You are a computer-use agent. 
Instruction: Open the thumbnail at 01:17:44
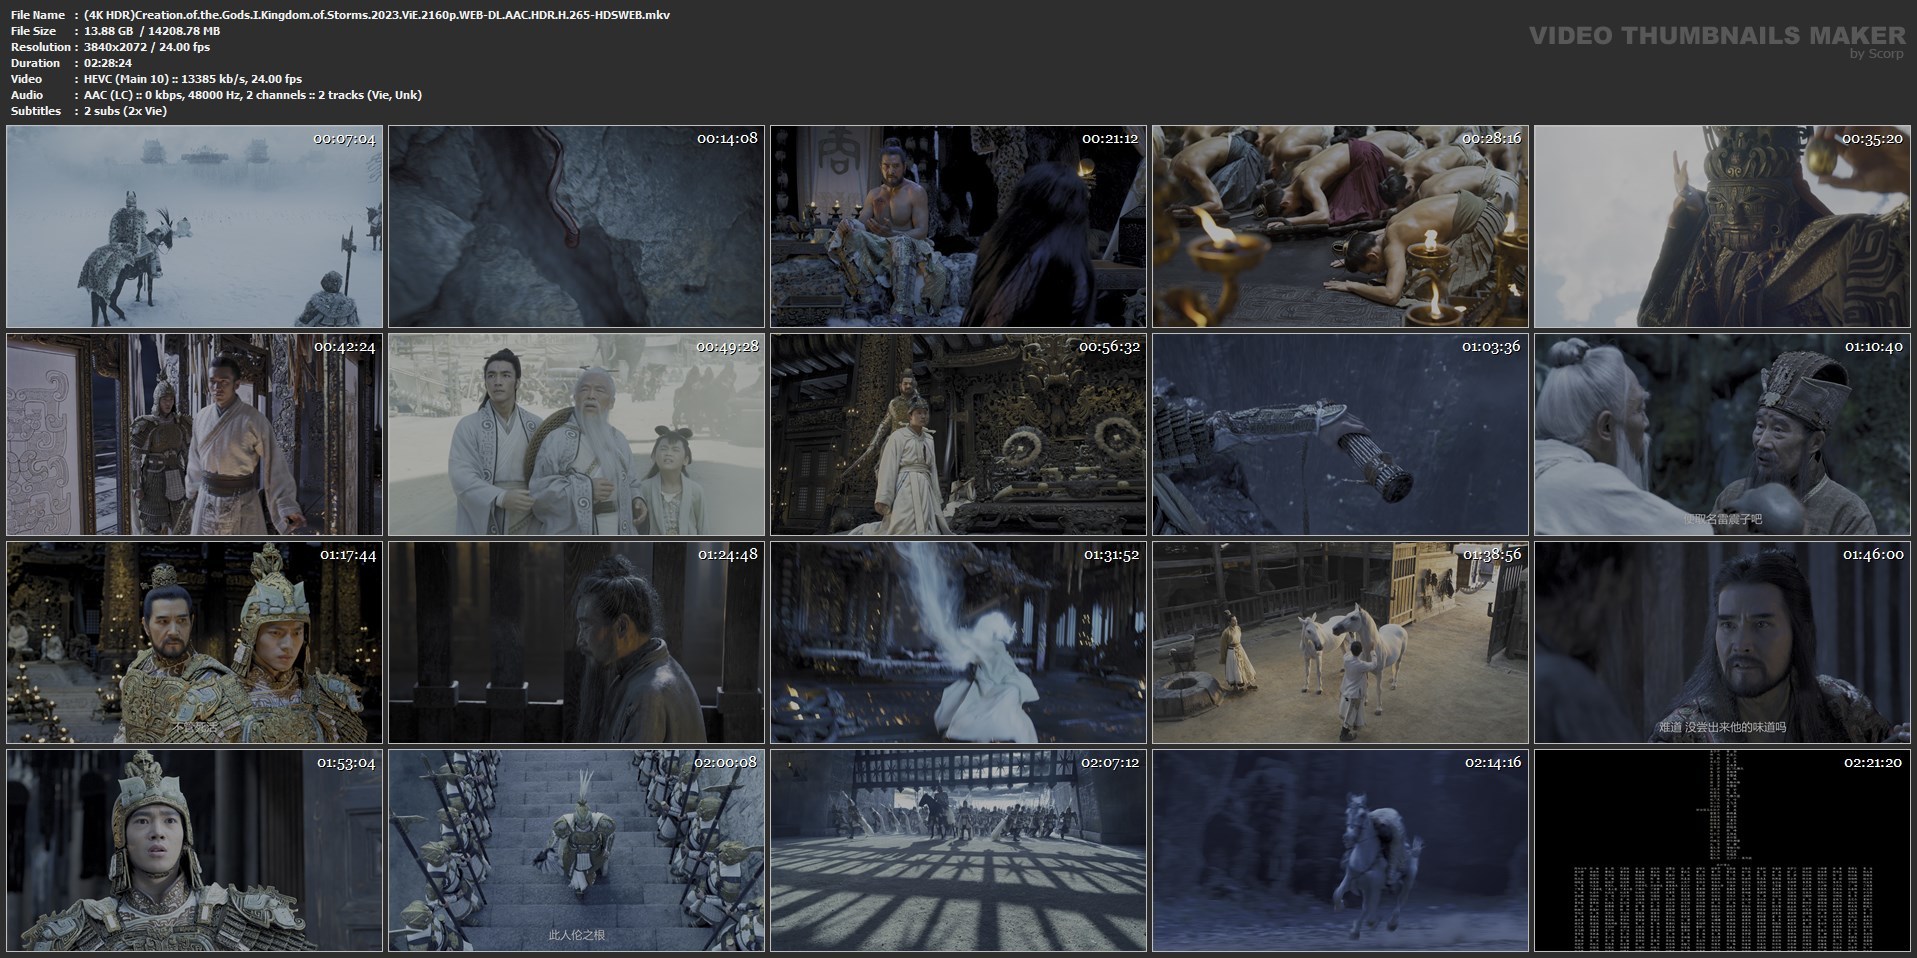(x=194, y=642)
